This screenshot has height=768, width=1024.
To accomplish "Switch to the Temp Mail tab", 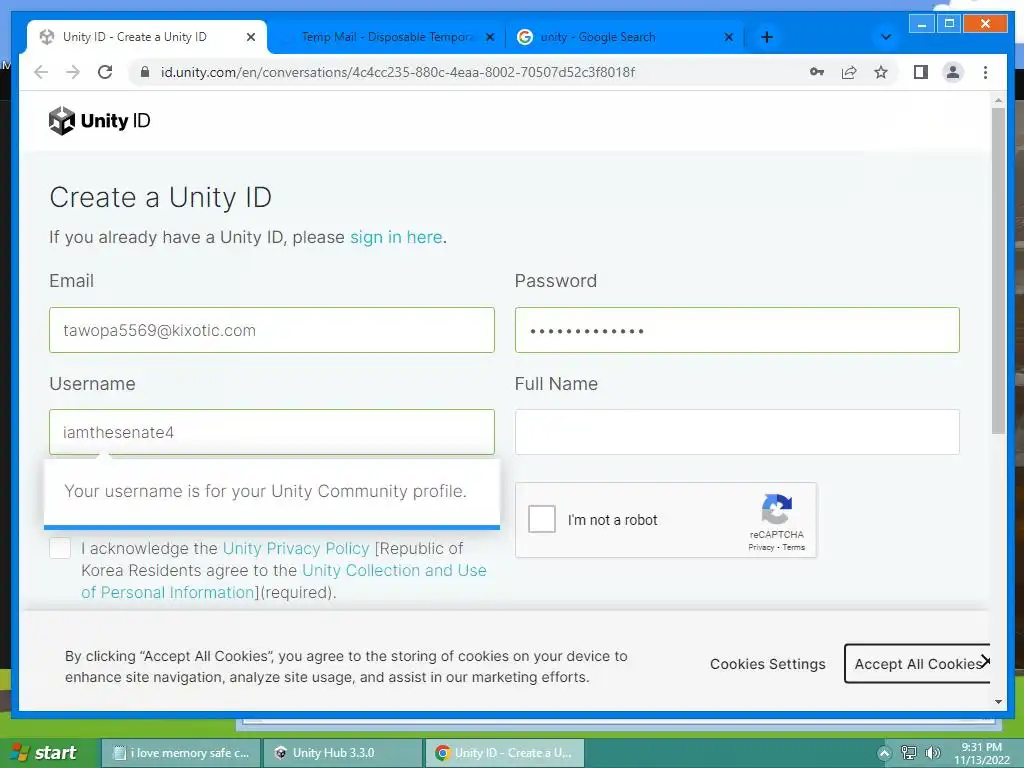I will [x=387, y=37].
